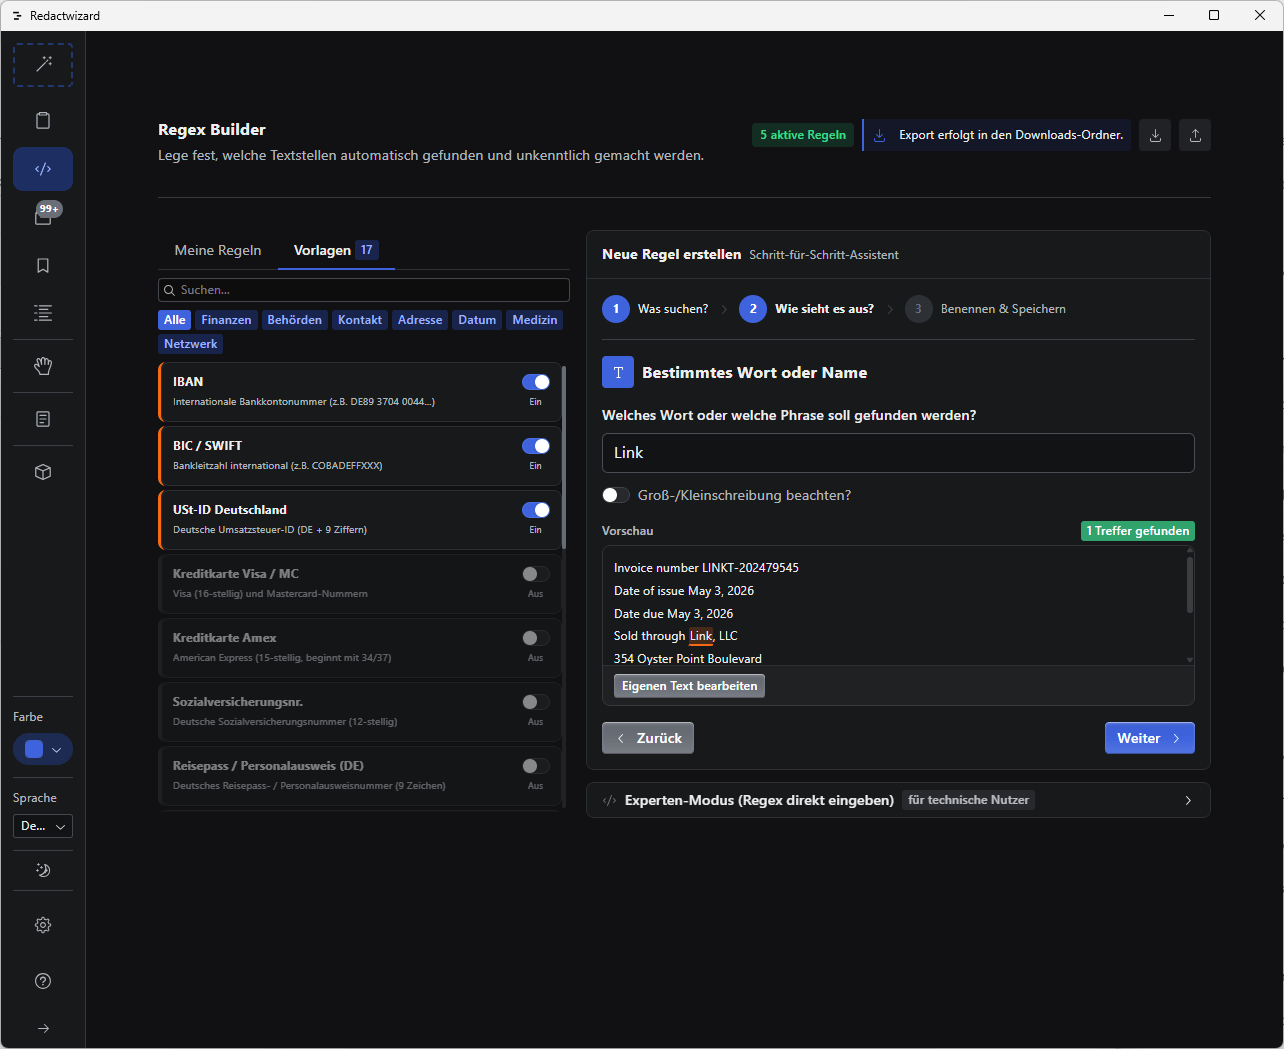This screenshot has height=1049, width=1284.
Task: Toggle dark mode with the moon icon
Action: pos(43,870)
